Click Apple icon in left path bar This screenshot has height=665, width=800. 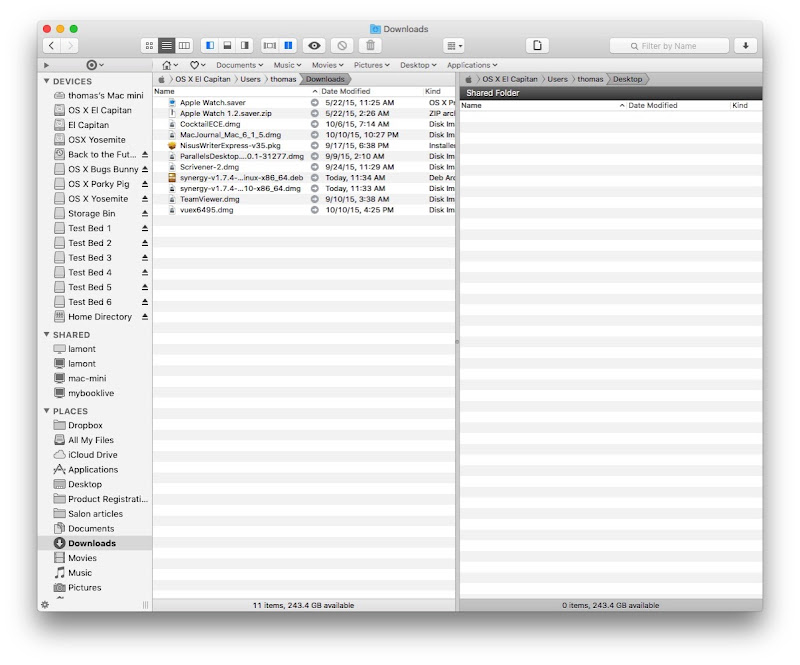tap(161, 79)
